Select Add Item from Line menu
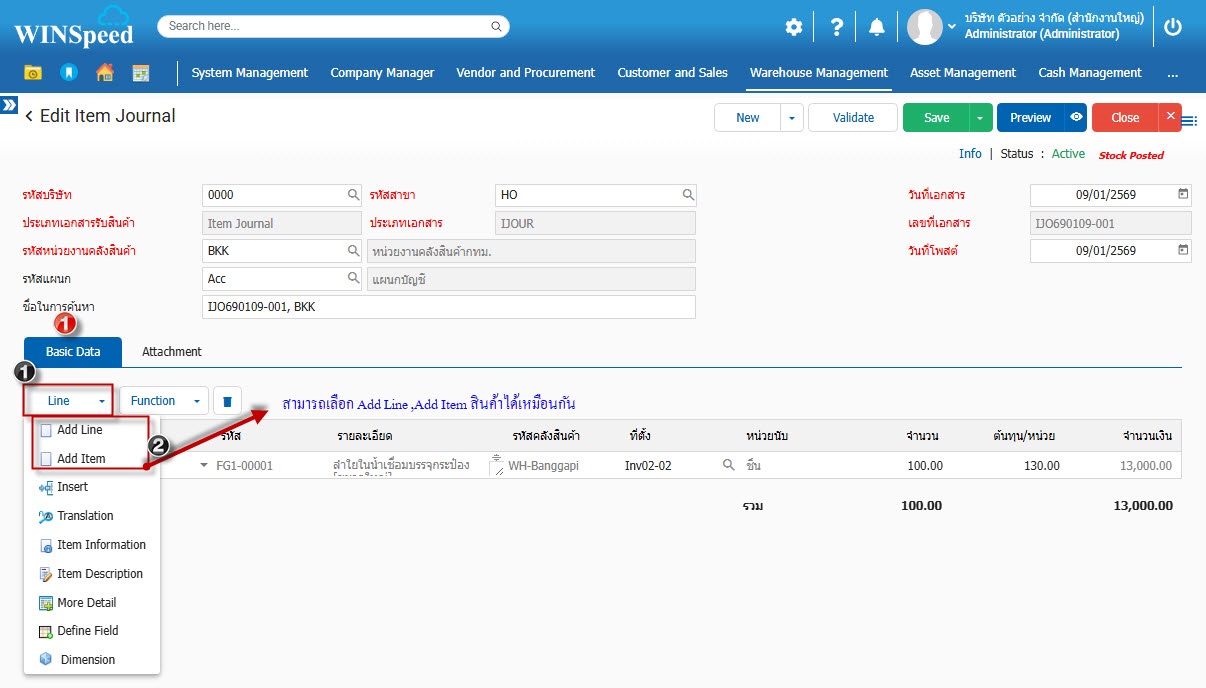Image resolution: width=1206 pixels, height=688 pixels. [81, 459]
